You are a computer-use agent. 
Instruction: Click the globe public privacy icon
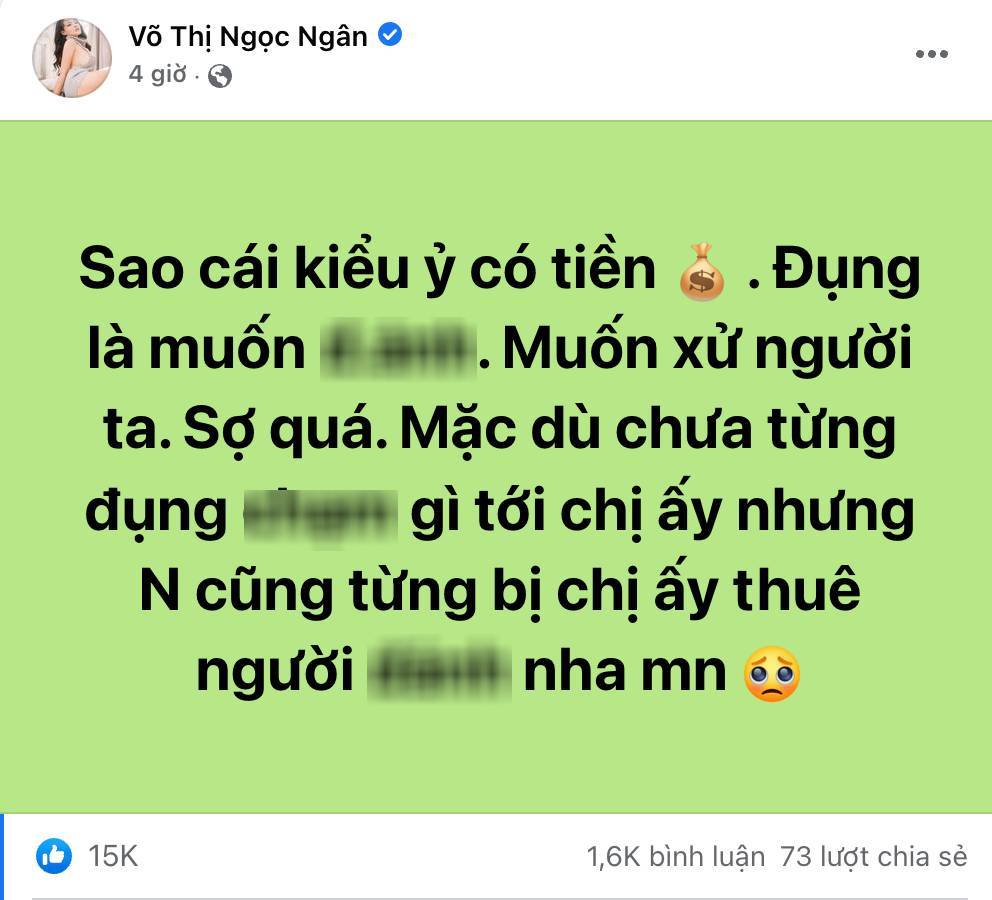tap(220, 76)
